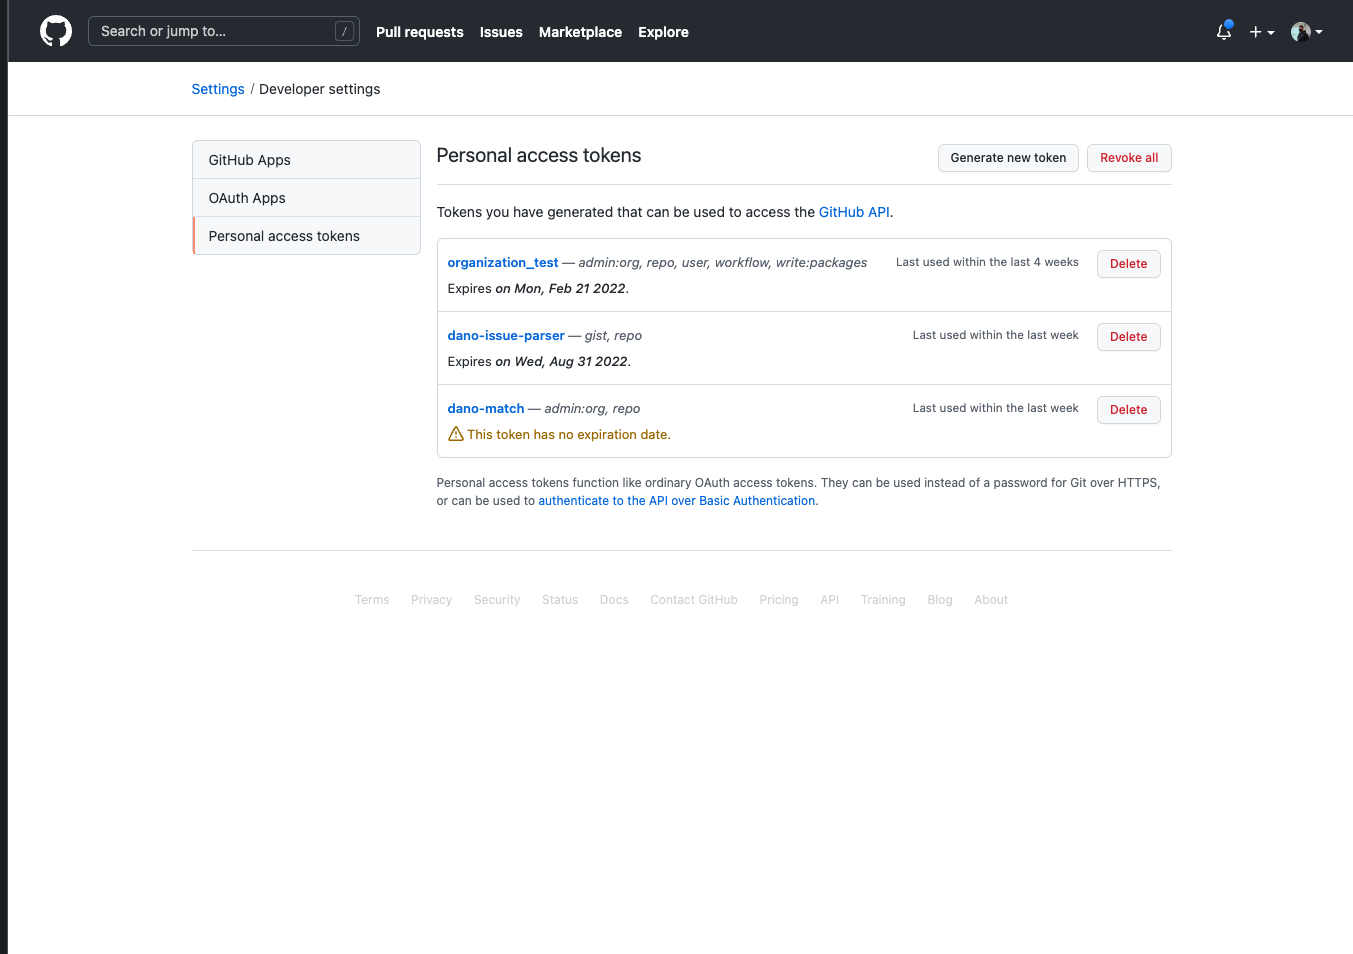Delete the dano-issue-parser token

(x=1128, y=337)
